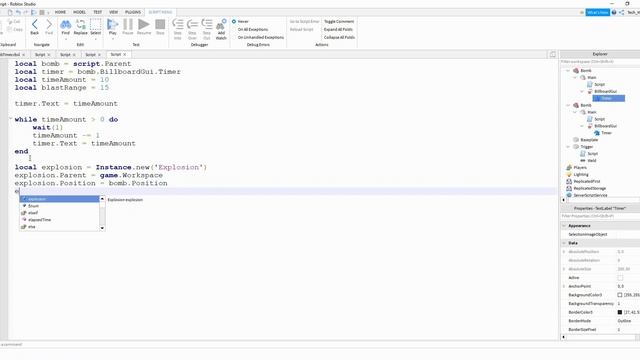Click Reload Script action
The height and width of the screenshot is (360, 640).
click(302, 29)
